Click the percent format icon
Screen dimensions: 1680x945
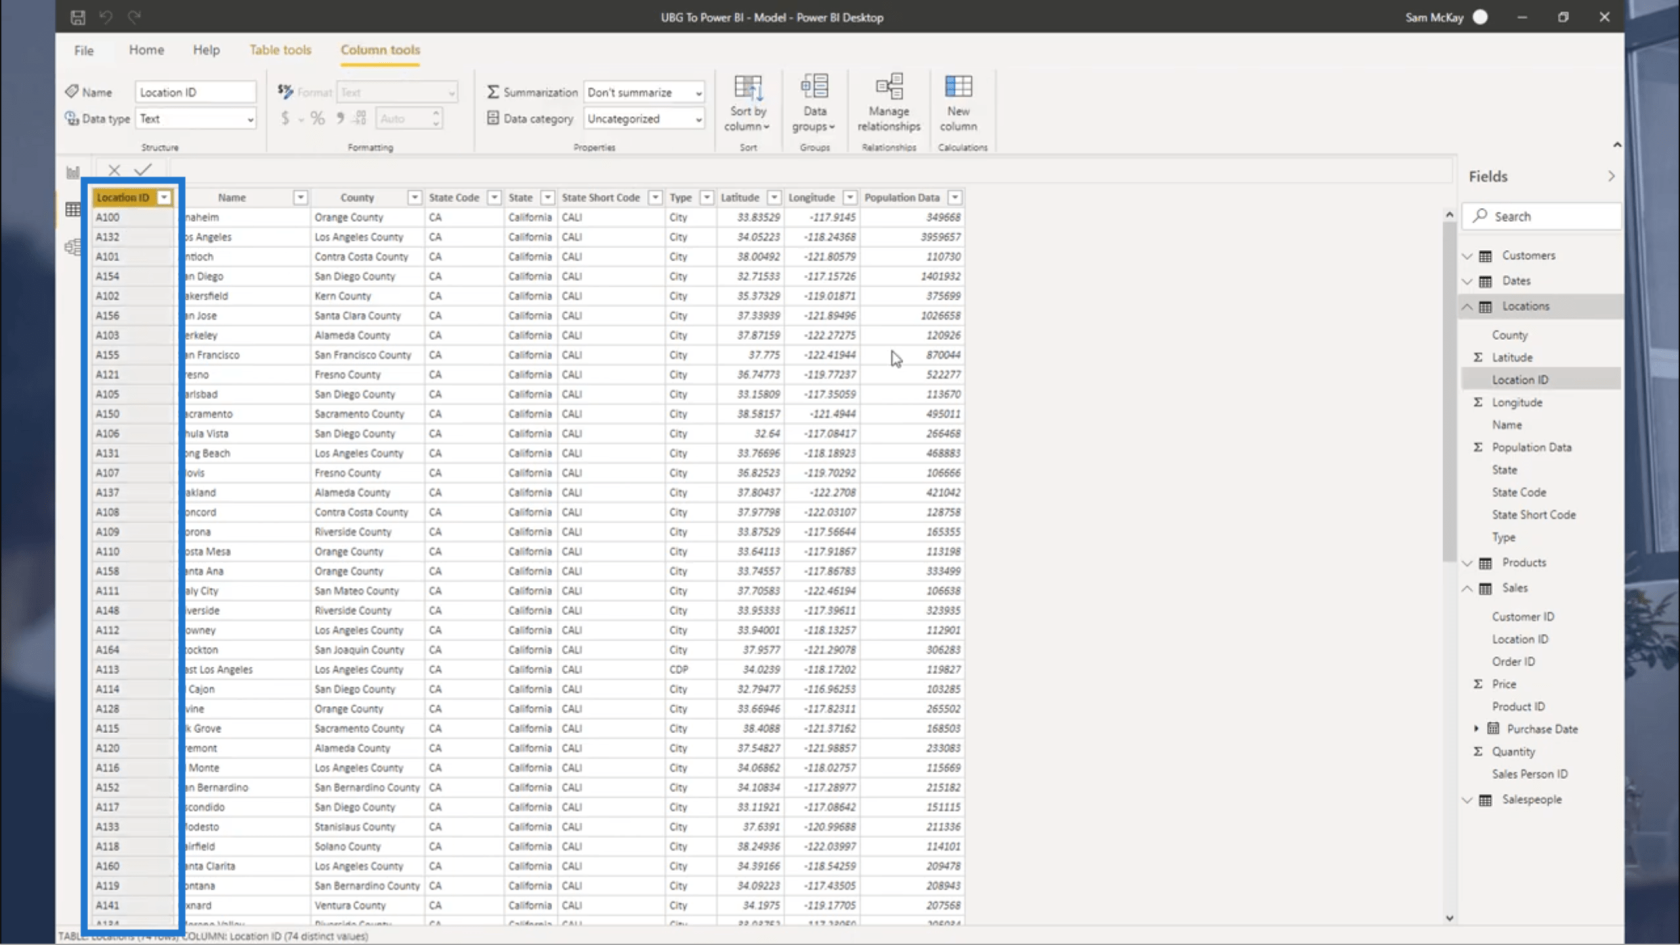pyautogui.click(x=317, y=118)
